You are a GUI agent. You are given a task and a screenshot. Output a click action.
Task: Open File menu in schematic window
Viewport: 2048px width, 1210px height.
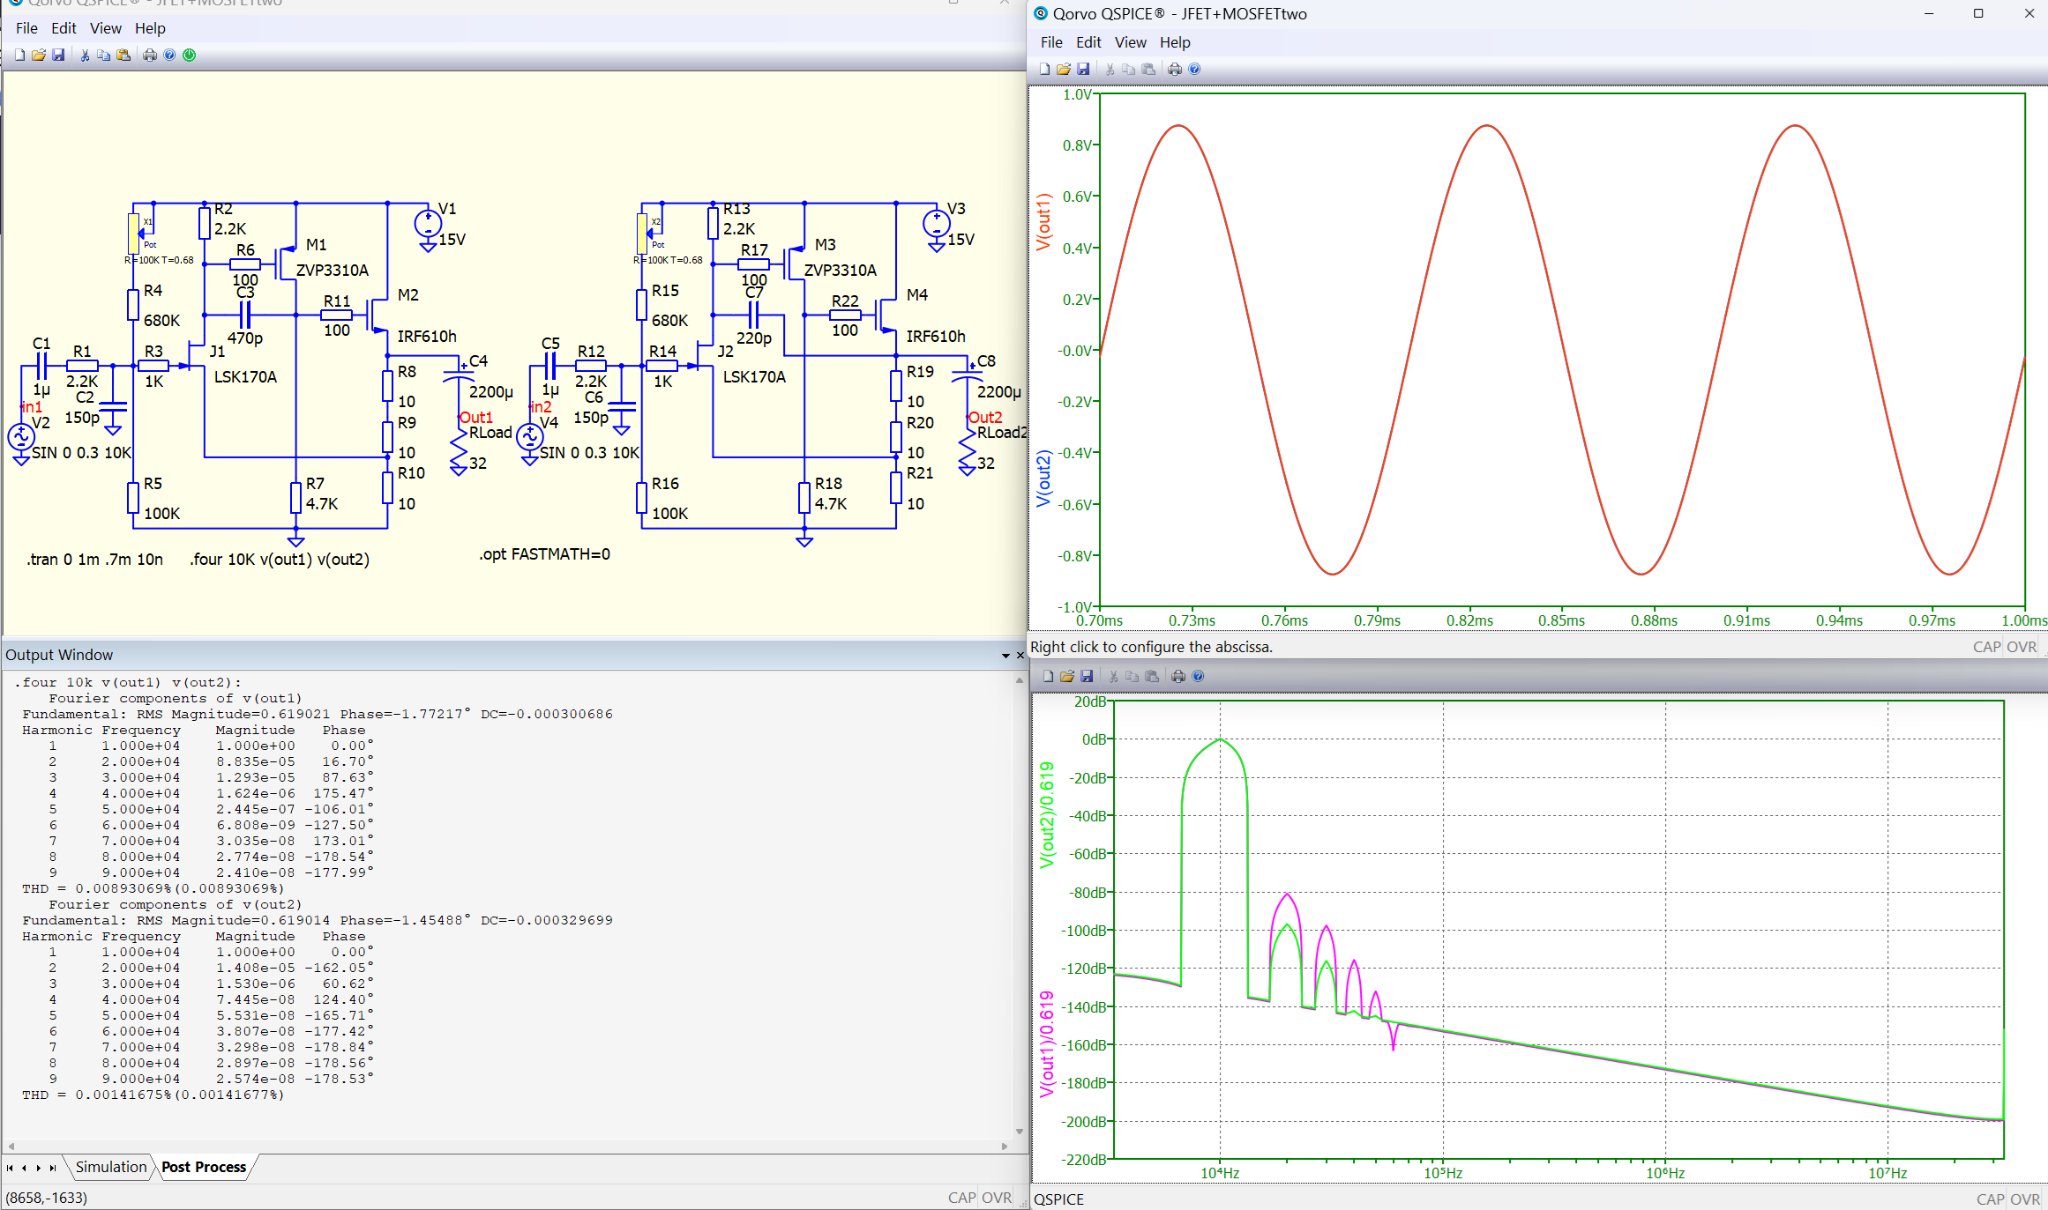tap(27, 28)
